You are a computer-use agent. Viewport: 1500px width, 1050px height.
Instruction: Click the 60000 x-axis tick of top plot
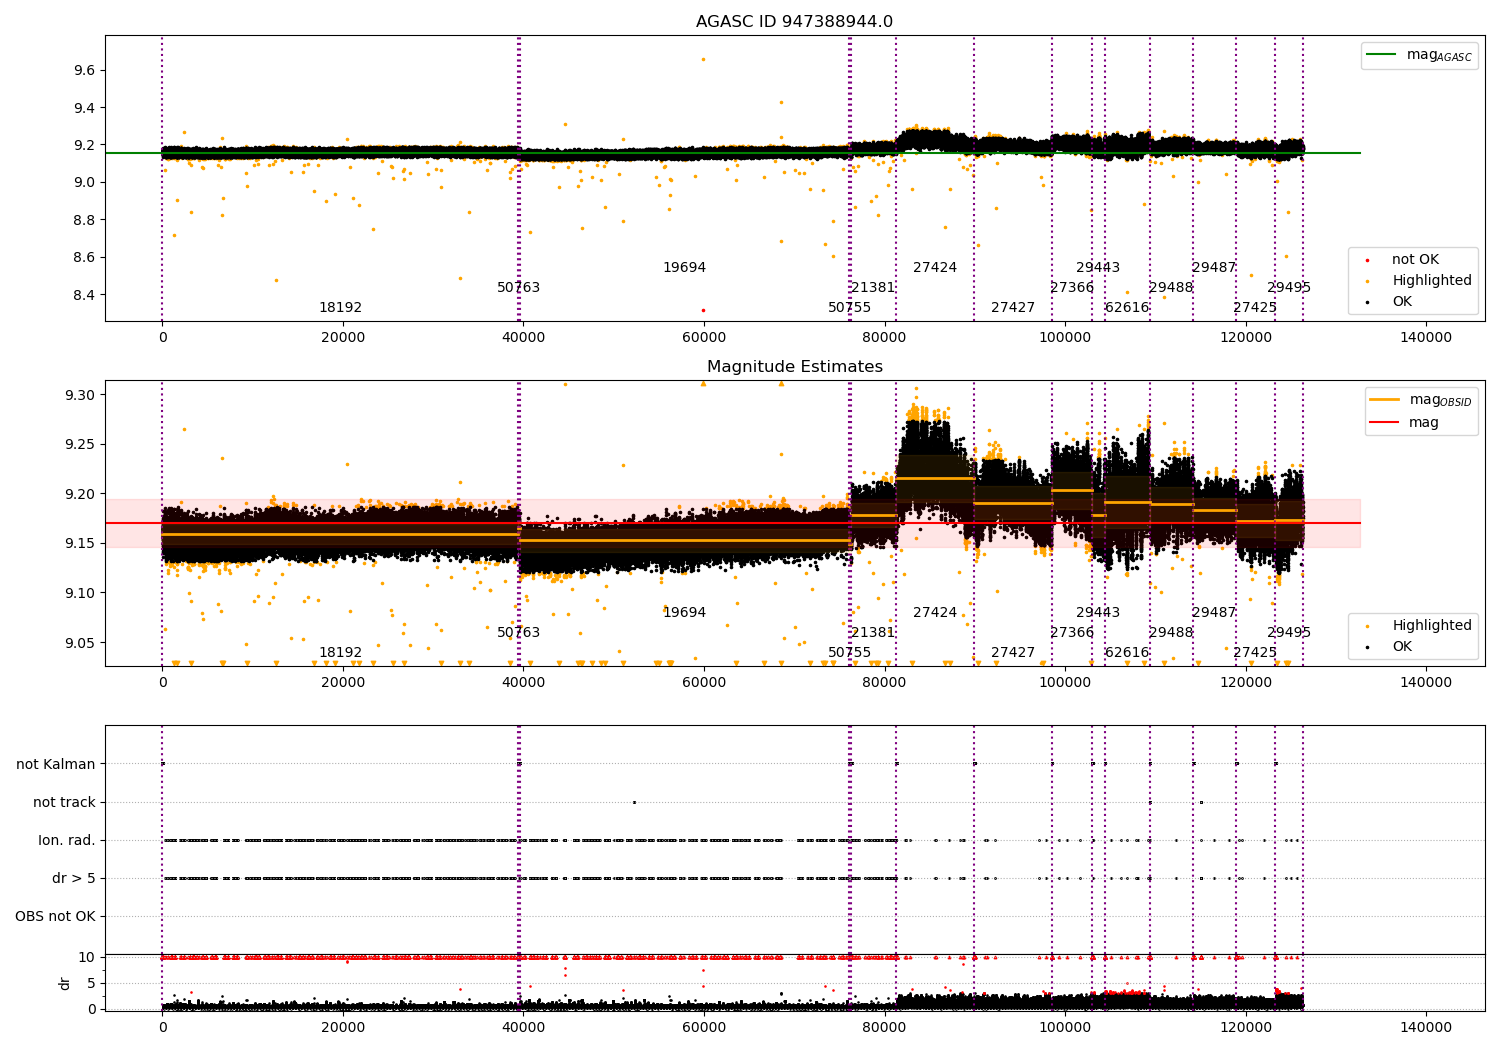point(703,337)
